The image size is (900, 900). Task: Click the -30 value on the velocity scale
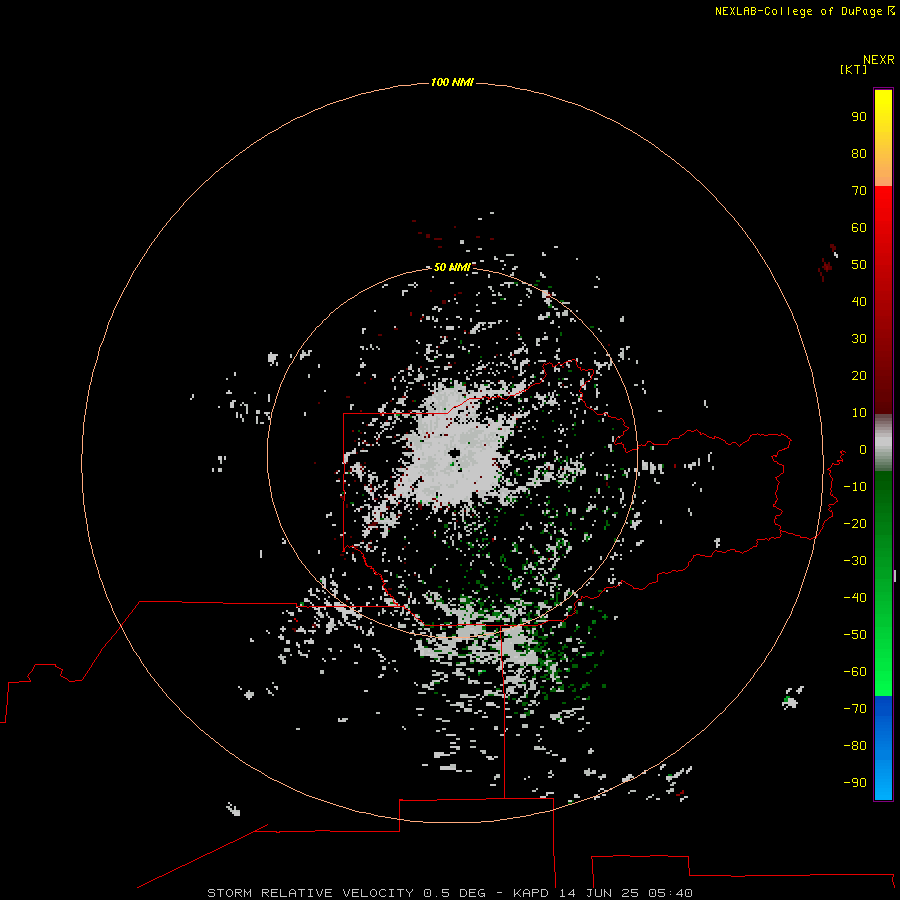(855, 561)
